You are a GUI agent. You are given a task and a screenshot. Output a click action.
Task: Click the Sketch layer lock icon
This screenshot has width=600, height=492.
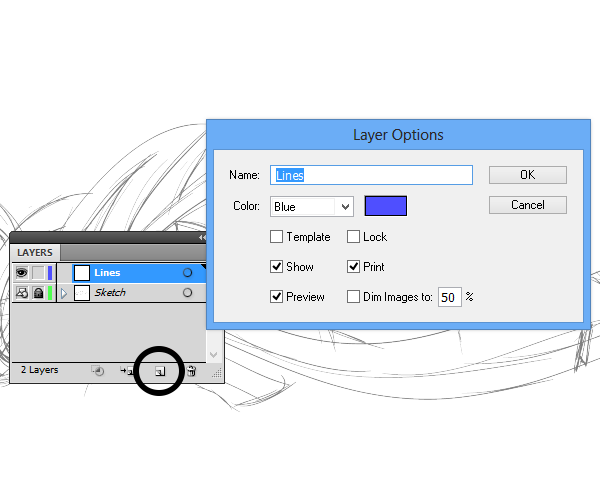click(38, 293)
